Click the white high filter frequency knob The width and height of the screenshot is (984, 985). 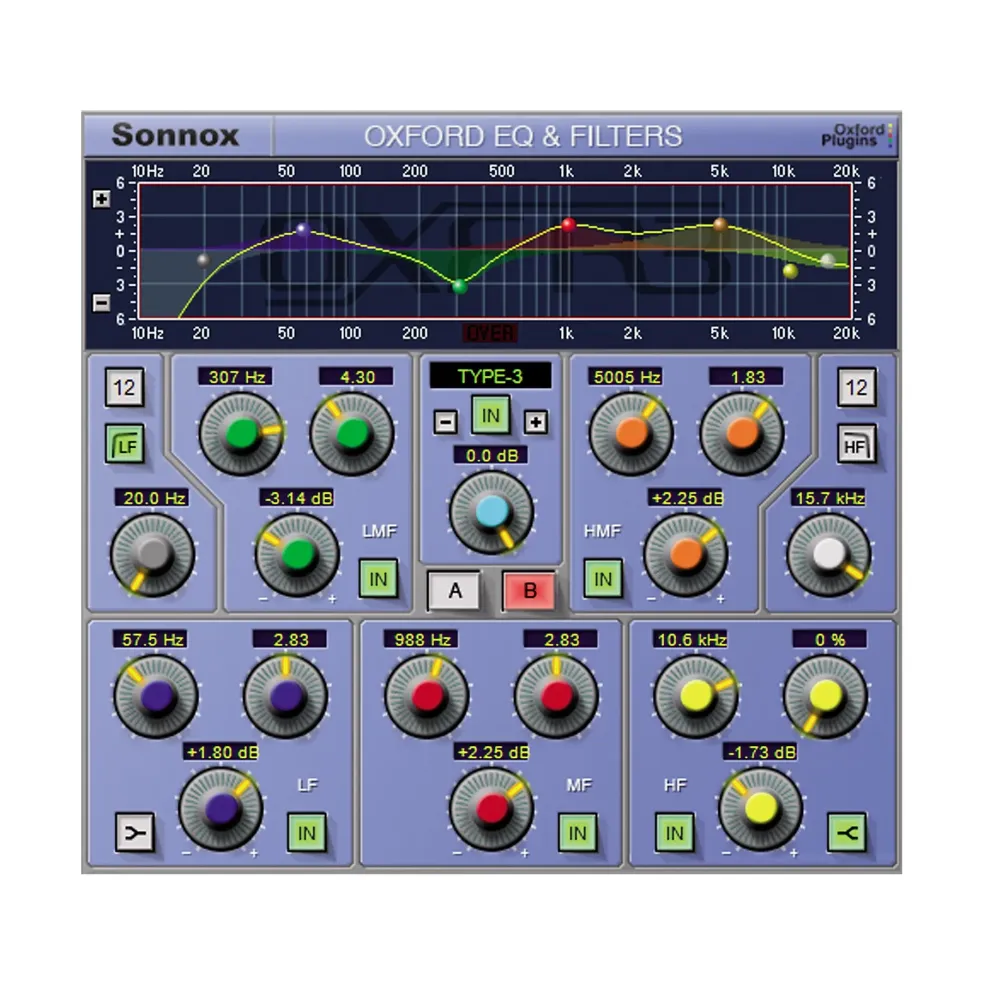click(829, 555)
